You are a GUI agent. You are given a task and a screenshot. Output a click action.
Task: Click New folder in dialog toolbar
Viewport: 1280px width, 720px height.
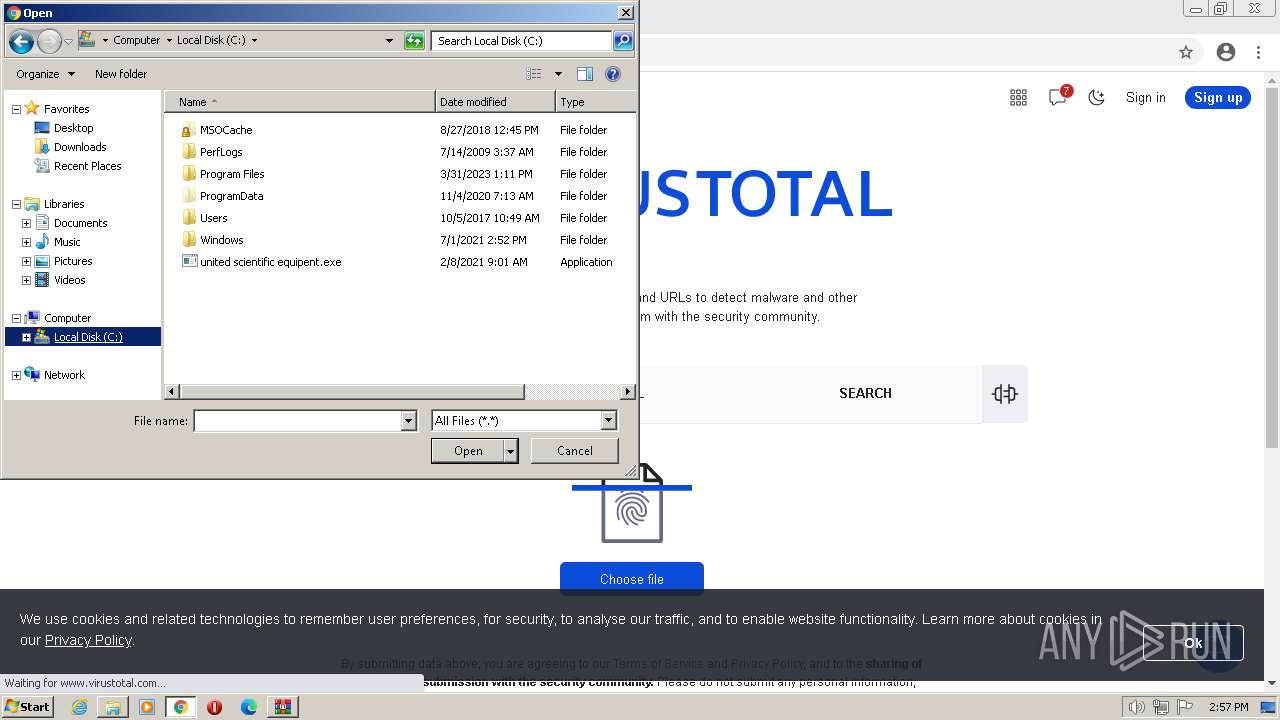(121, 74)
